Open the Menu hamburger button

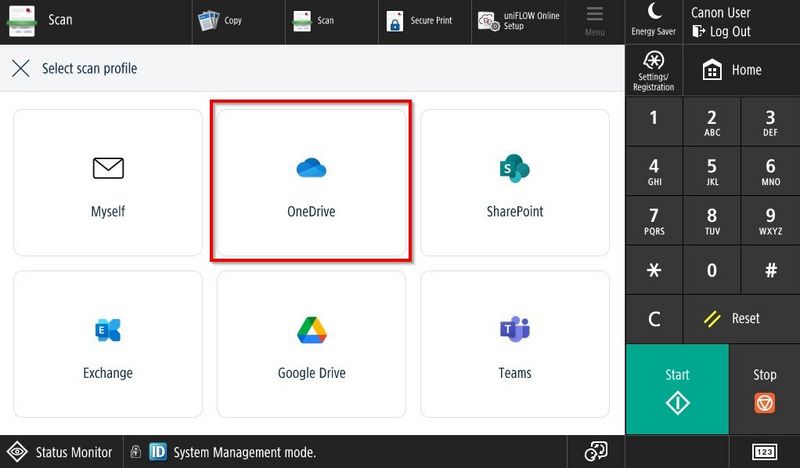pyautogui.click(x=595, y=20)
